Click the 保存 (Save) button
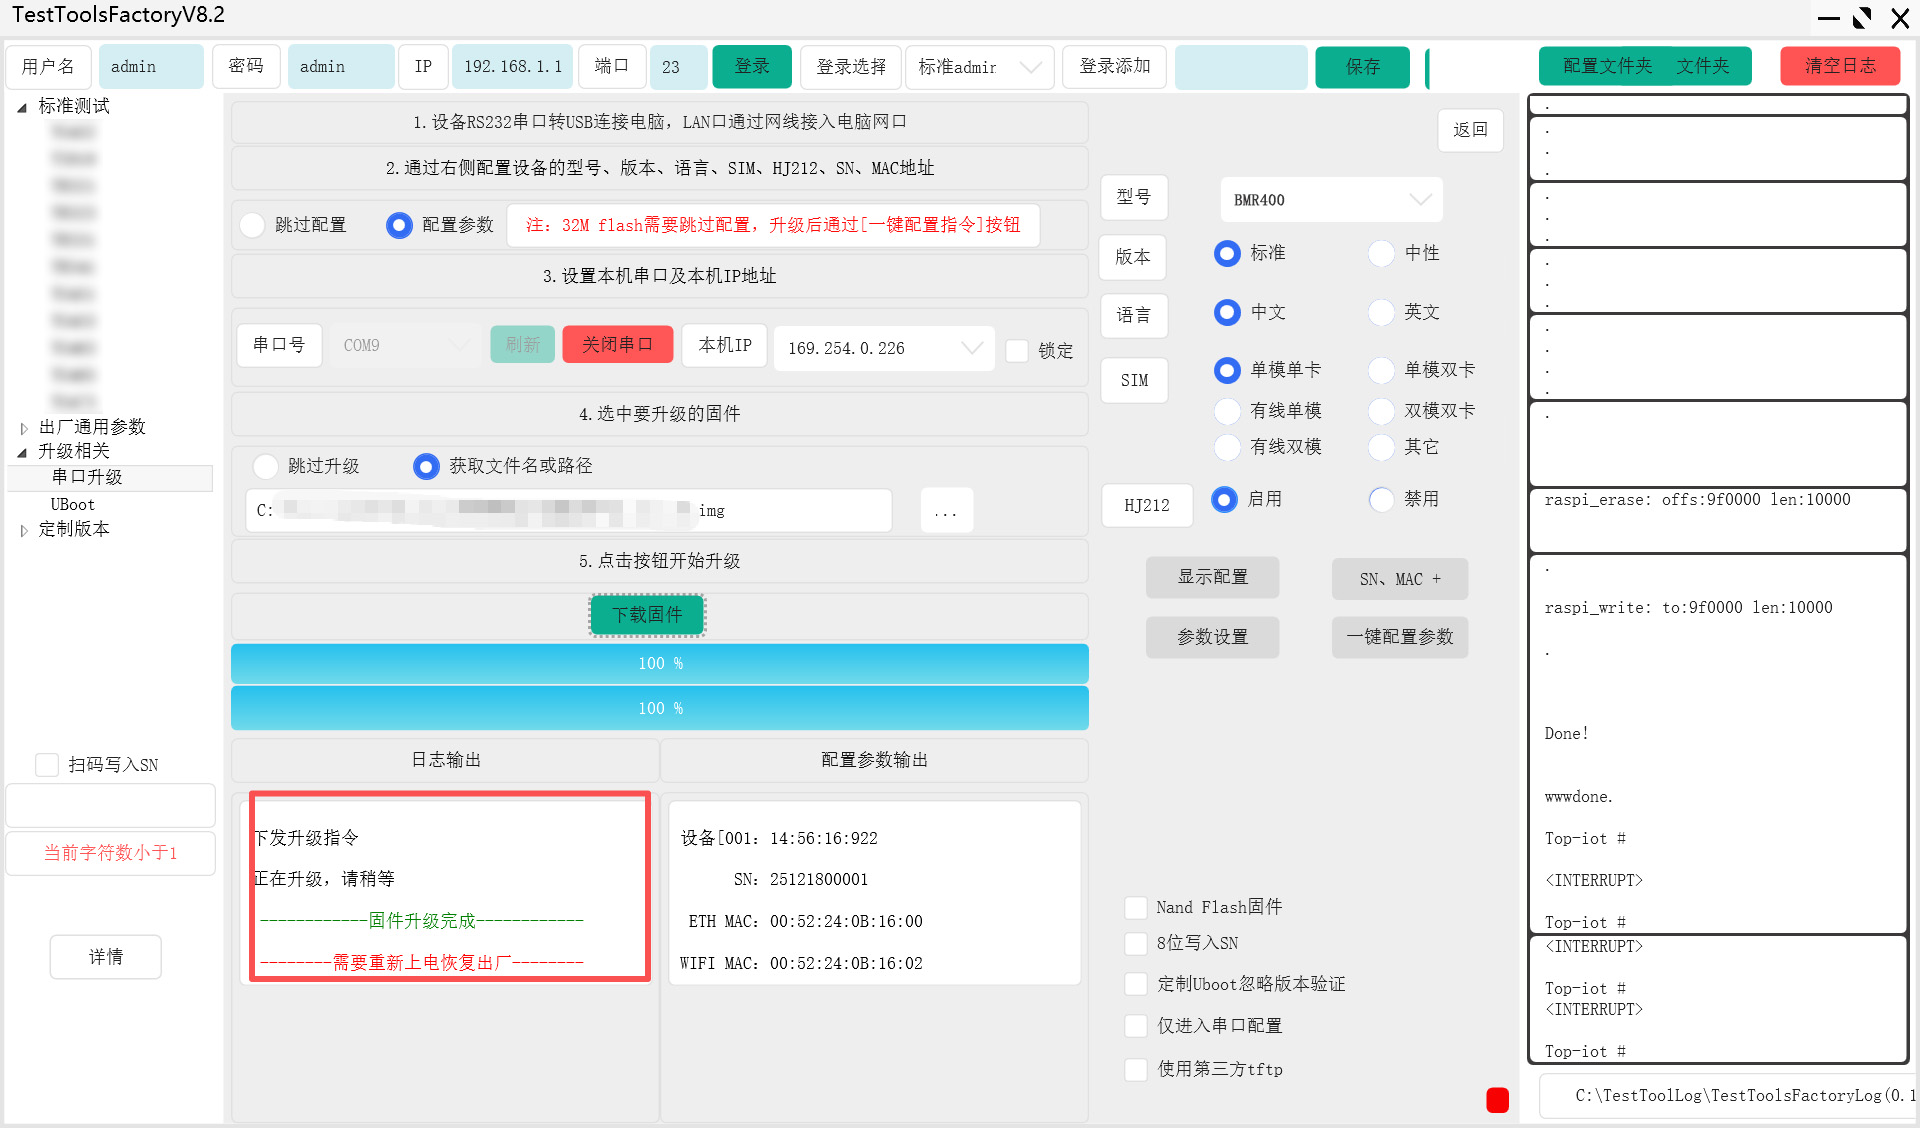The image size is (1920, 1128). click(x=1362, y=67)
